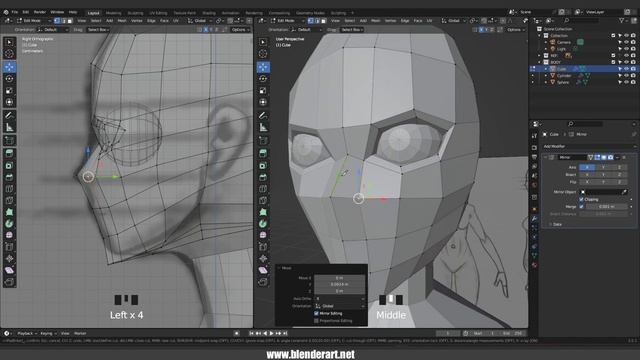Select the Measure tool in left viewport toolbar

click(9, 128)
